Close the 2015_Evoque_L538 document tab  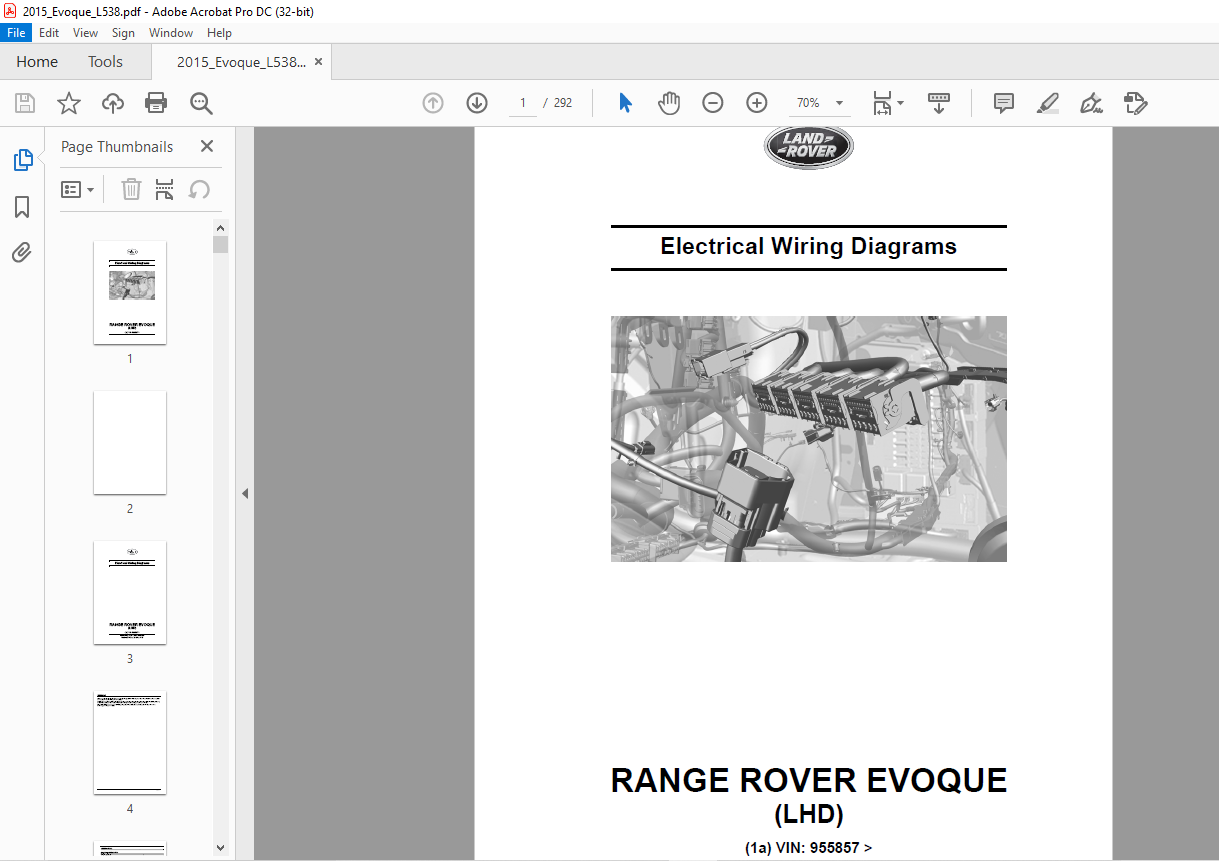pyautogui.click(x=319, y=62)
